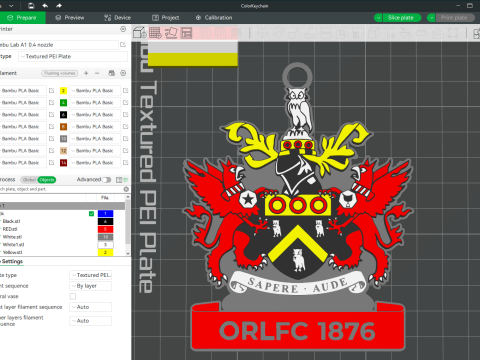Add a filament with the plus icon
Image resolution: width=480 pixels, height=360 pixels.
click(86, 73)
